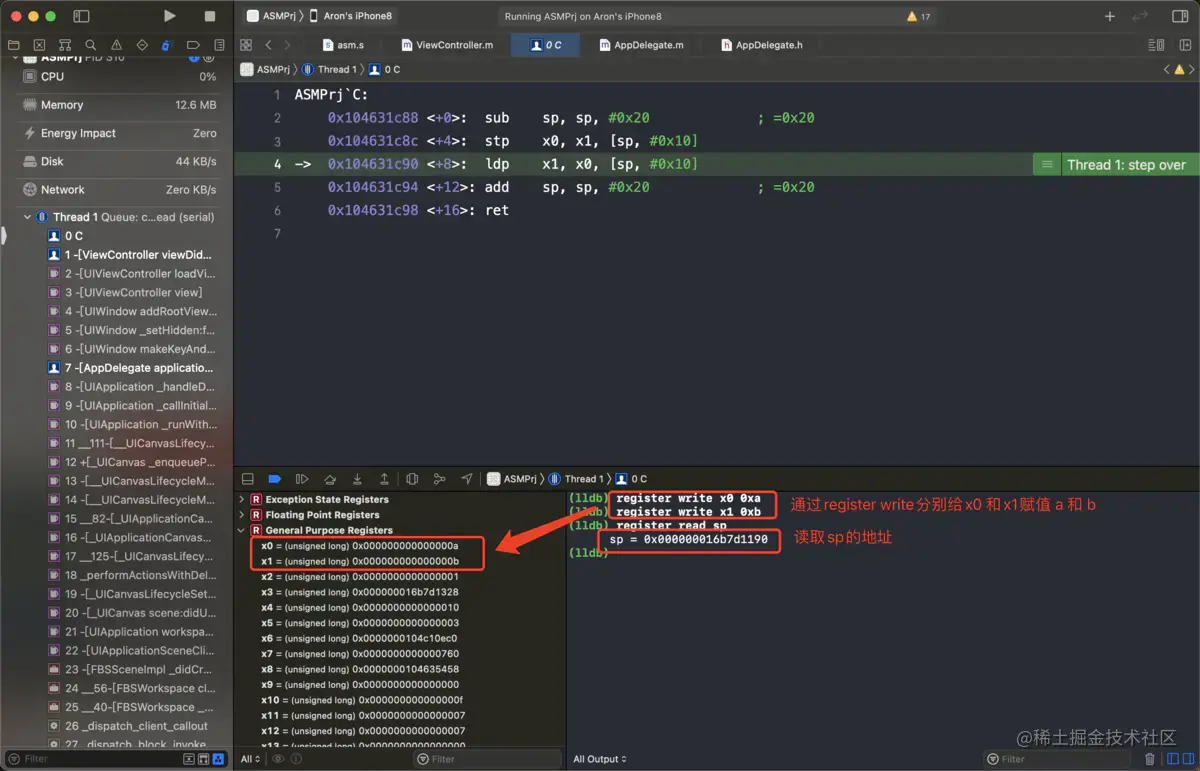Expand Exception State Registers
This screenshot has width=1200, height=771.
(x=242, y=499)
